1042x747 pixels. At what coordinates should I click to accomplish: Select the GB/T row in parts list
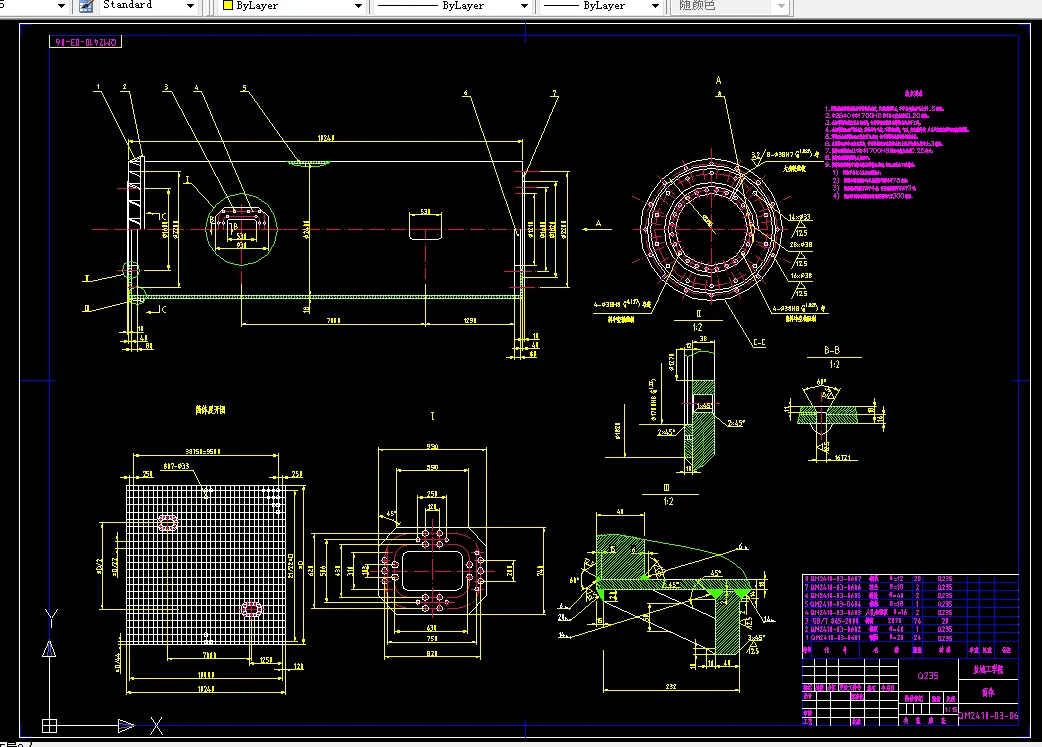pos(910,621)
